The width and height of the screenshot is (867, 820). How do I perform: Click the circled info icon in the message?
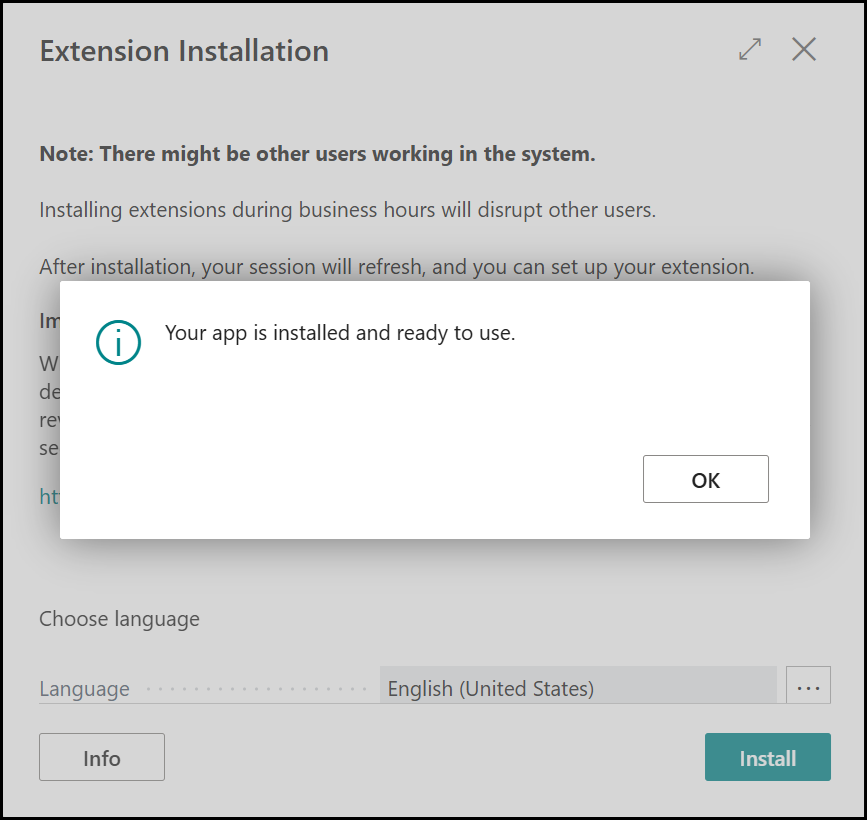(x=118, y=342)
